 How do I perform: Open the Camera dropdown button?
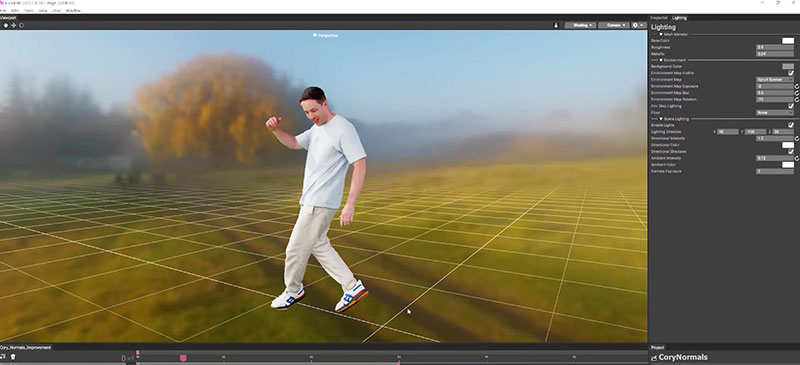pos(614,25)
